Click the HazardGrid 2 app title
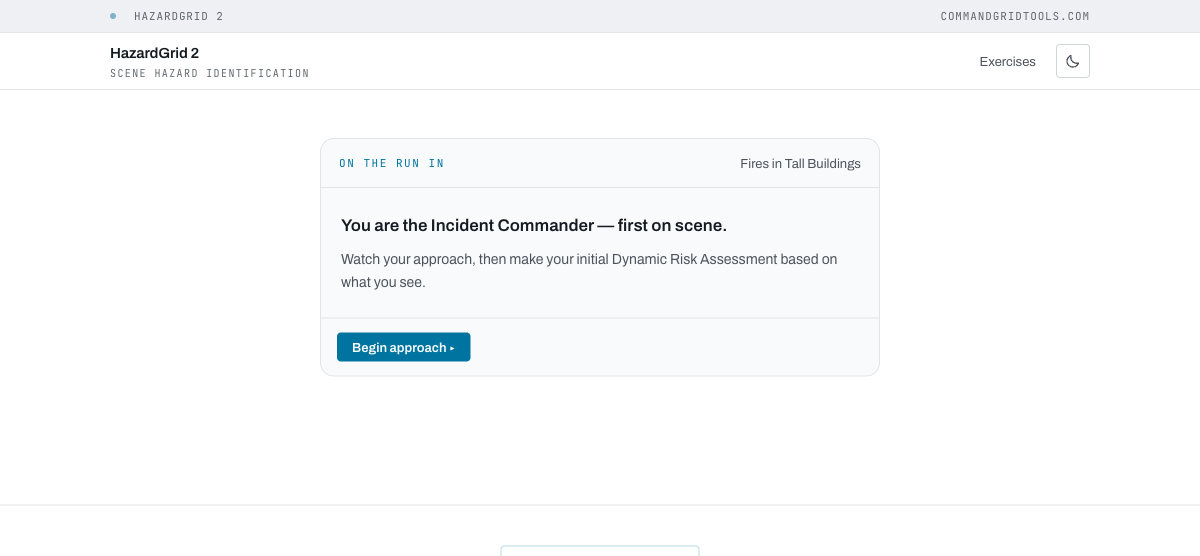This screenshot has height=556, width=1200. pos(154,53)
